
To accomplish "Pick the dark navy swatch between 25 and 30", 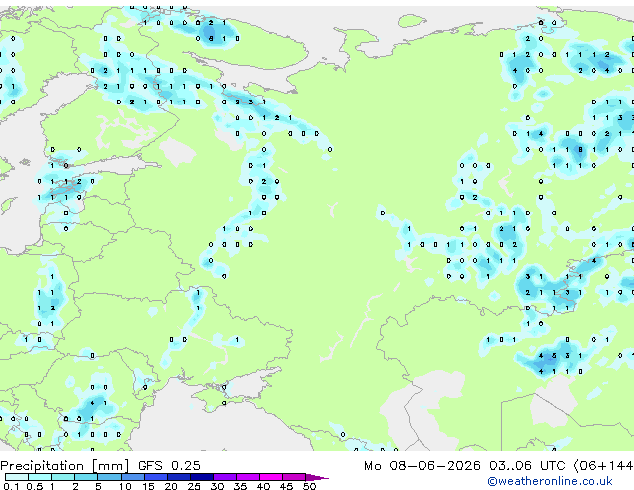I will pyautogui.click(x=202, y=477).
